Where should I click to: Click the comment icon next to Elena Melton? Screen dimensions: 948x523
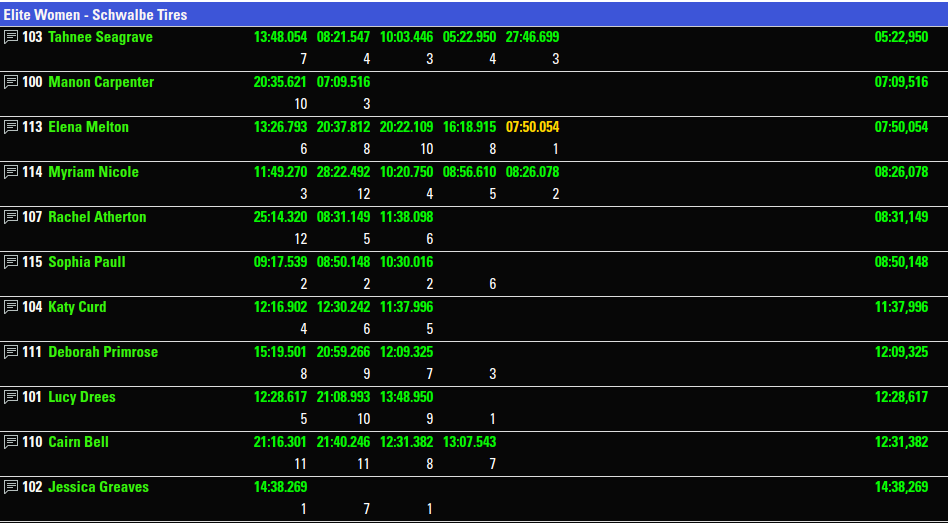pyautogui.click(x=11, y=127)
